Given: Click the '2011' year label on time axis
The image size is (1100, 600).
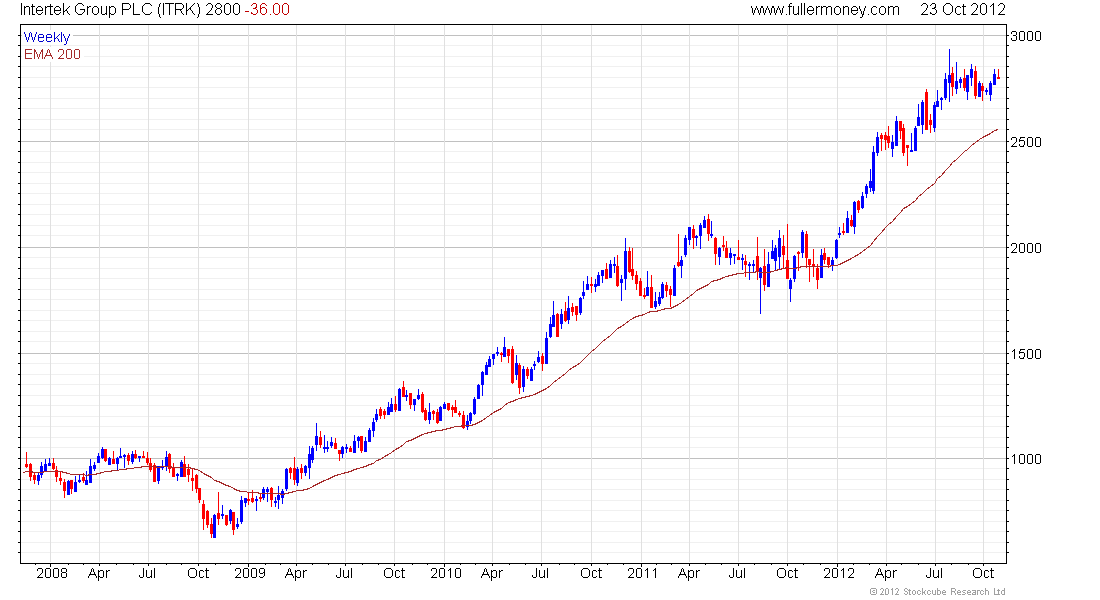Looking at the screenshot, I should tap(643, 573).
